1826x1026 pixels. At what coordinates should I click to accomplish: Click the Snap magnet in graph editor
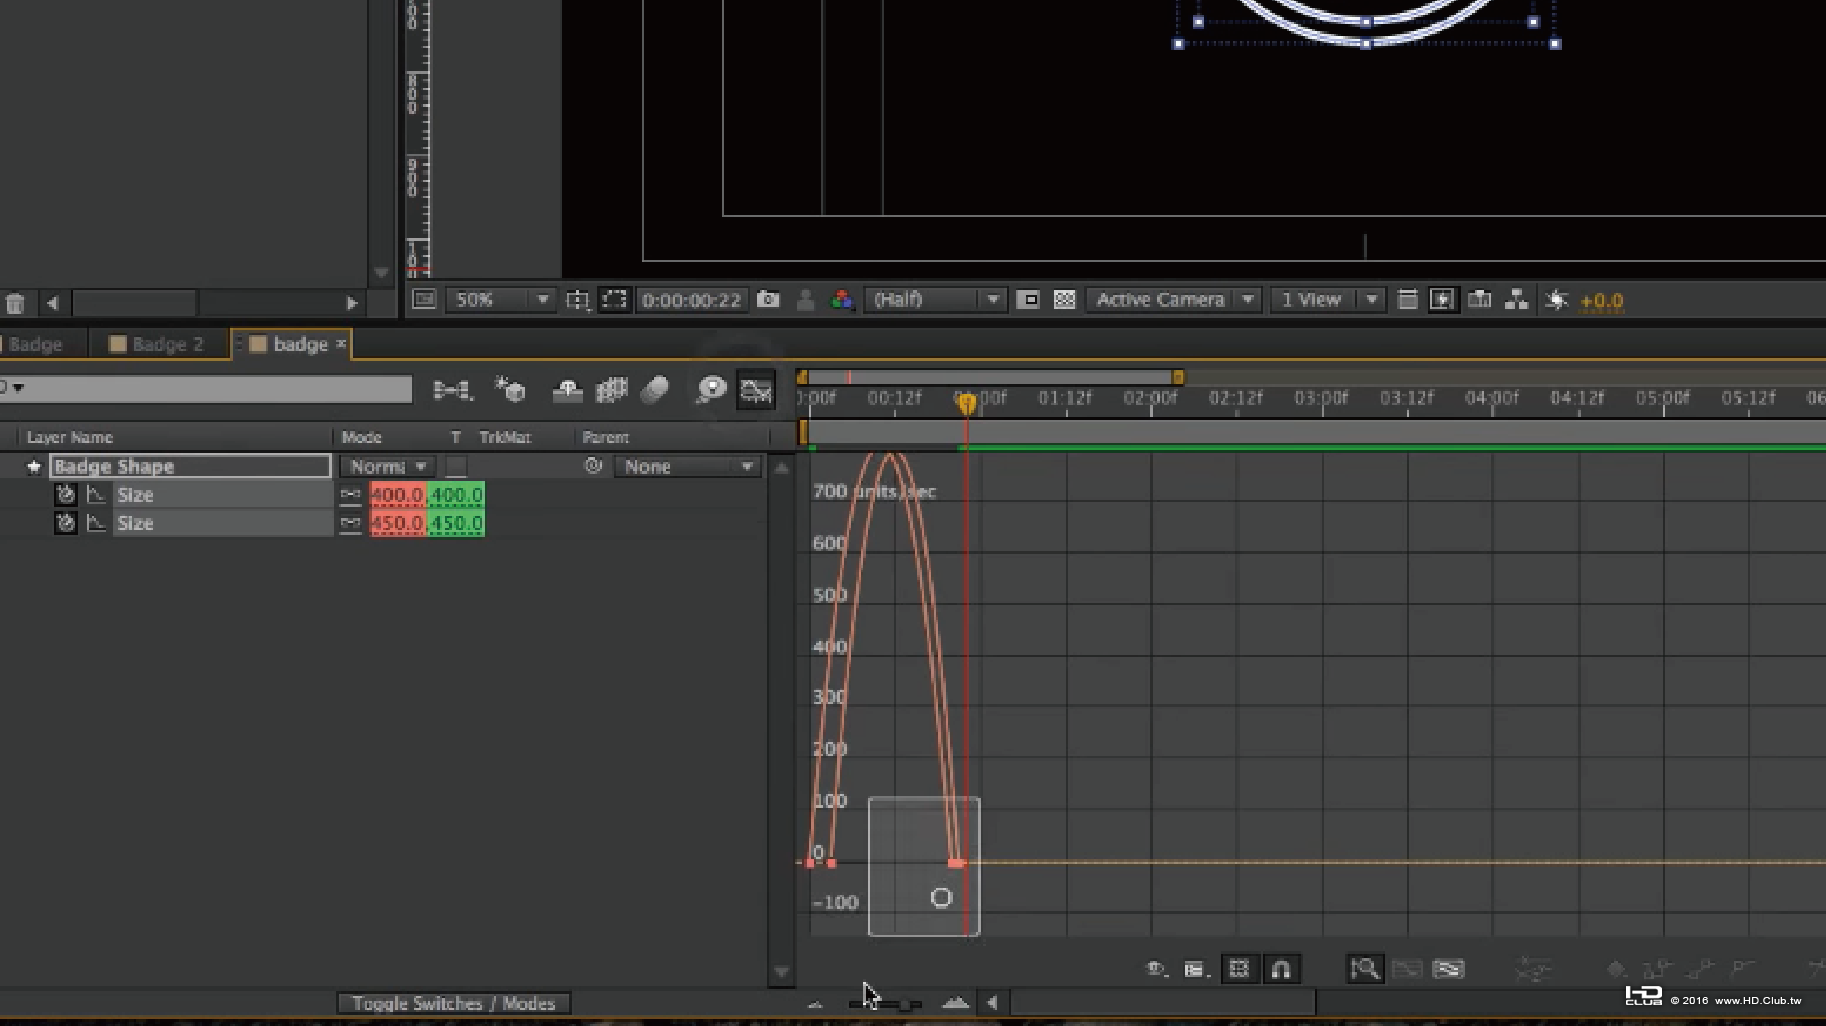coord(1281,969)
